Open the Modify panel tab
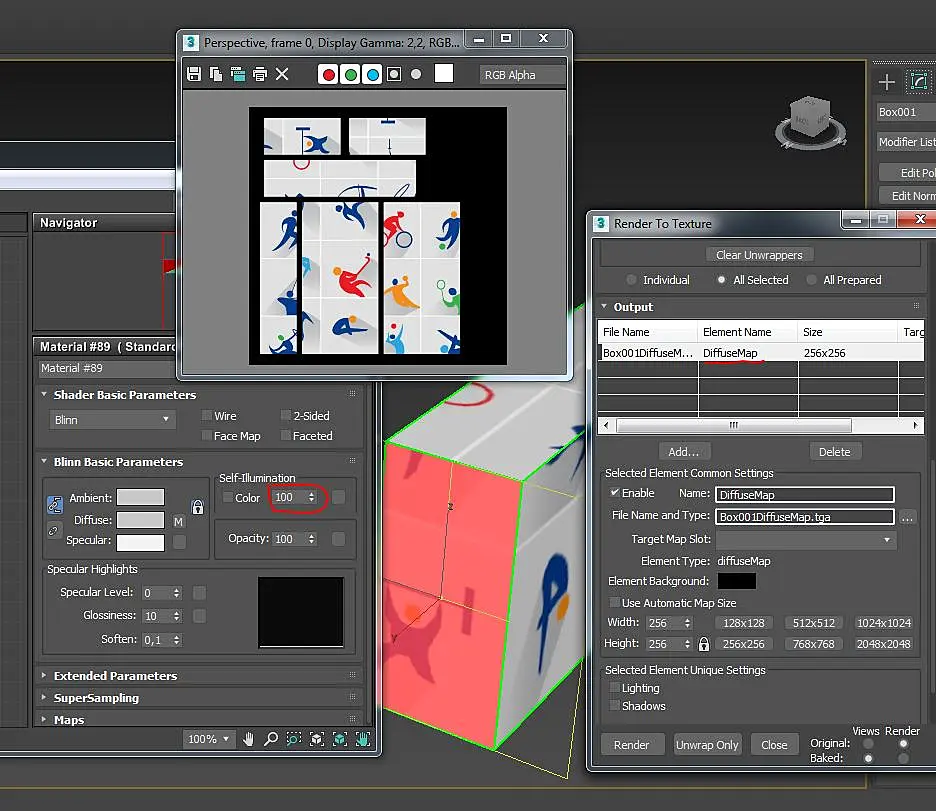This screenshot has height=811, width=936. pos(918,82)
